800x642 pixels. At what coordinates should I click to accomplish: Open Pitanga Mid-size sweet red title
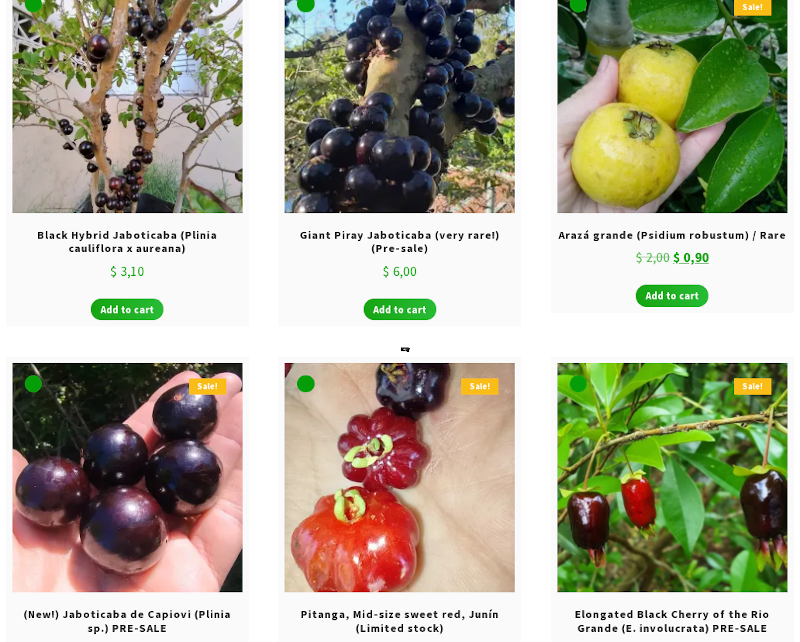click(399, 621)
